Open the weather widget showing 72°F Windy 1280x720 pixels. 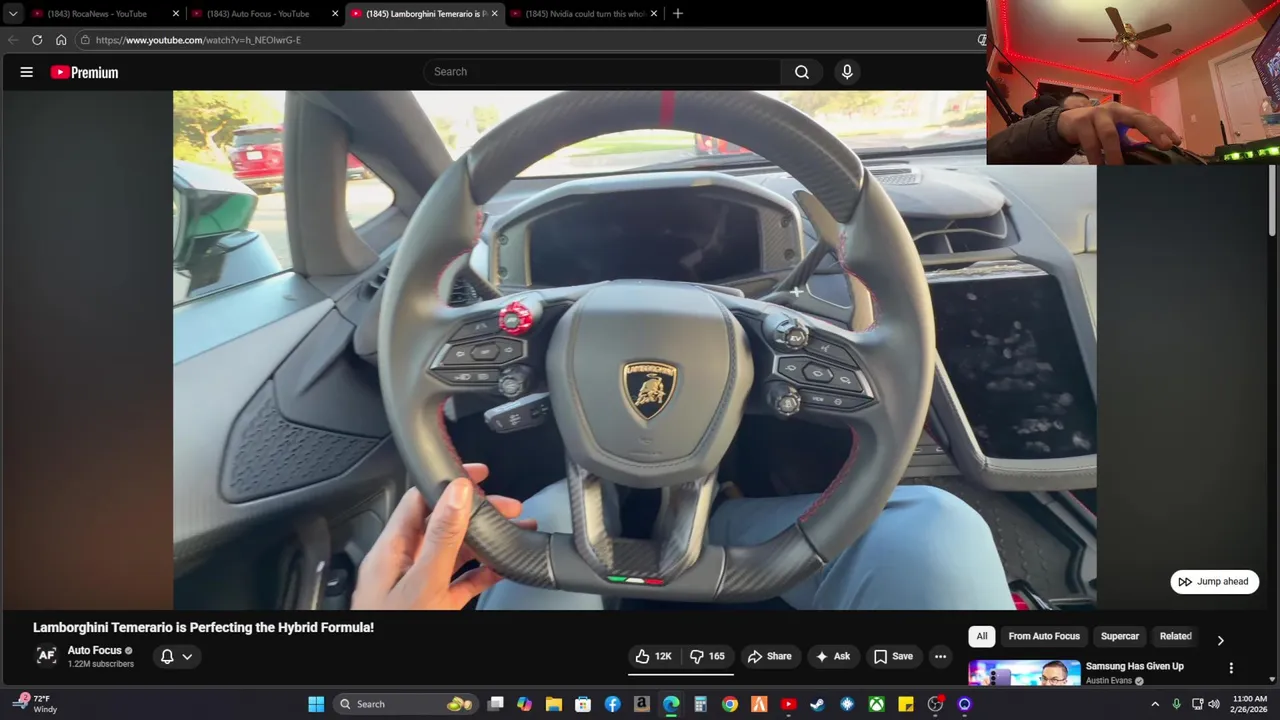(34, 704)
